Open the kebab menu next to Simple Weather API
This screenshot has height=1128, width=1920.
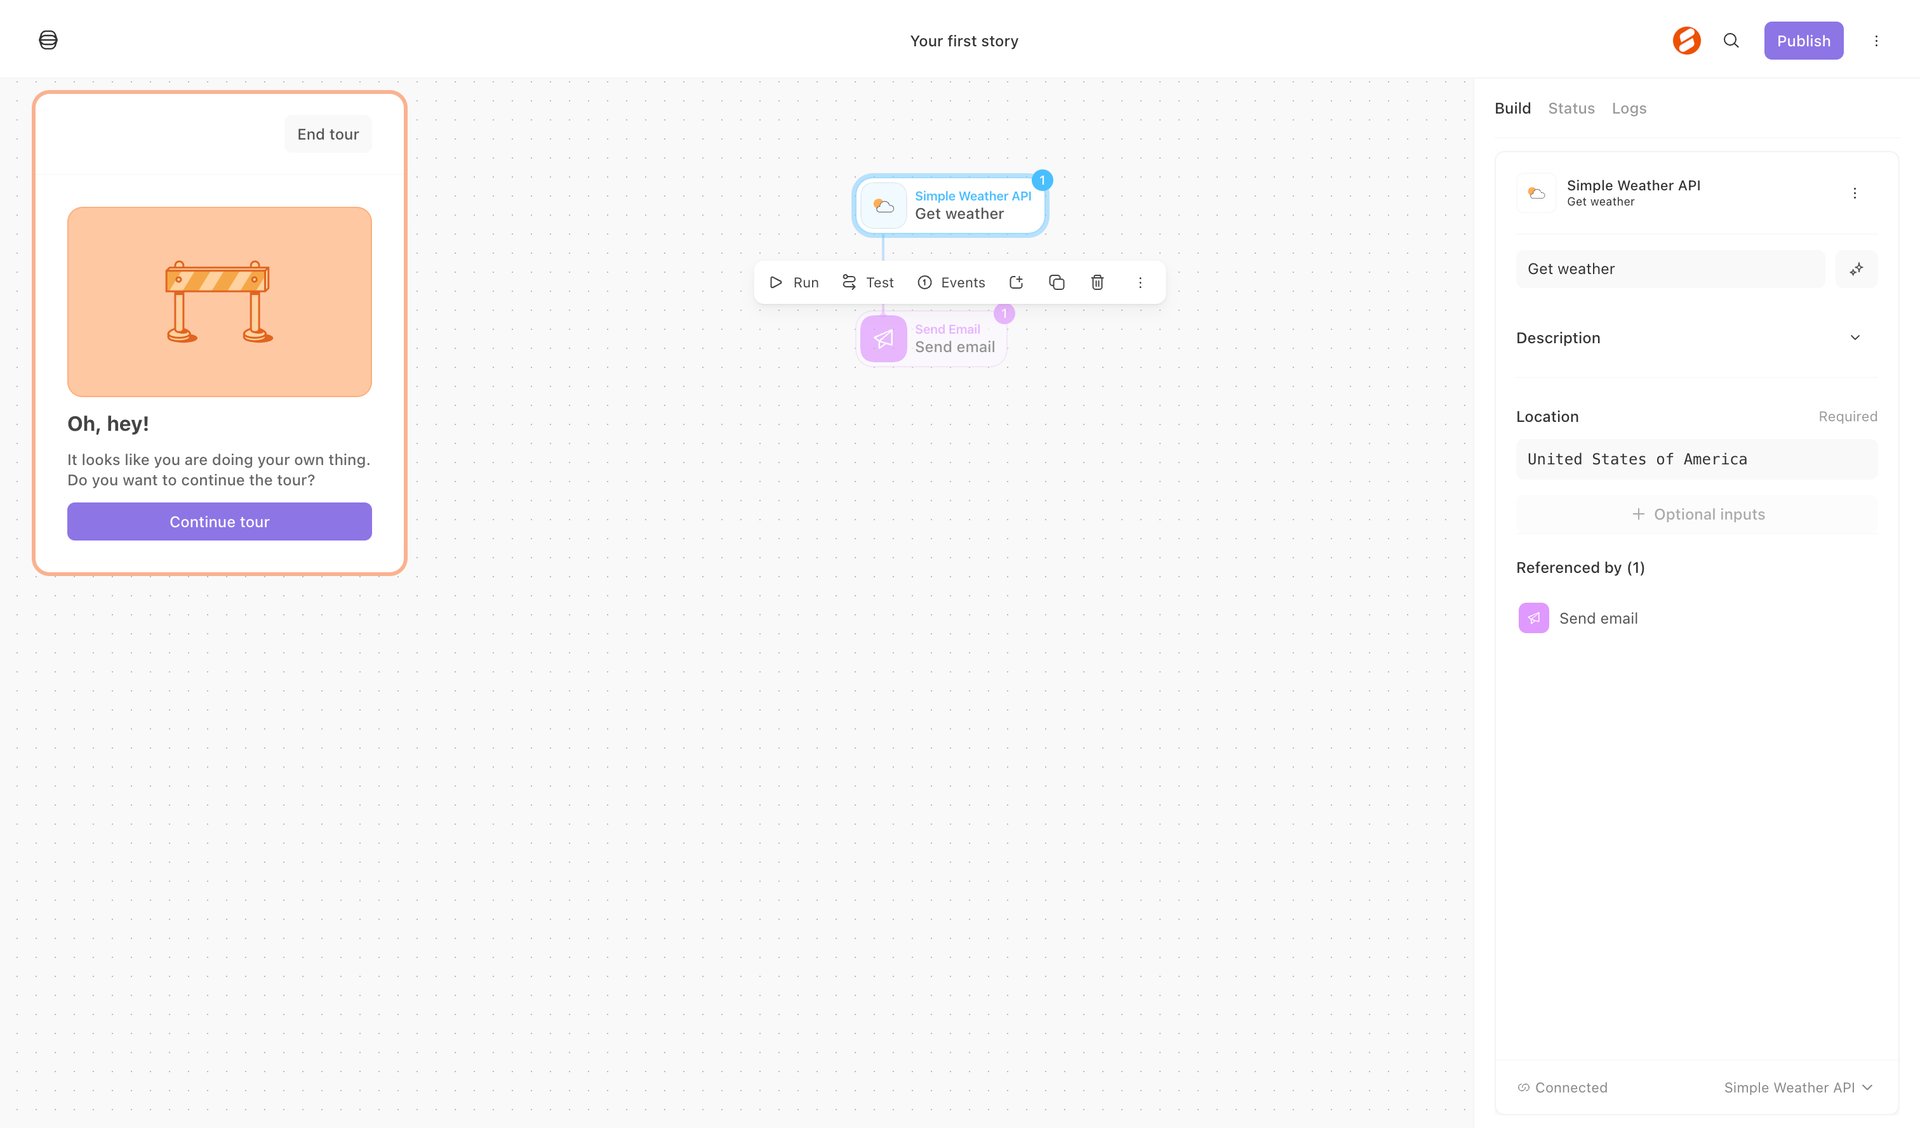tap(1855, 192)
